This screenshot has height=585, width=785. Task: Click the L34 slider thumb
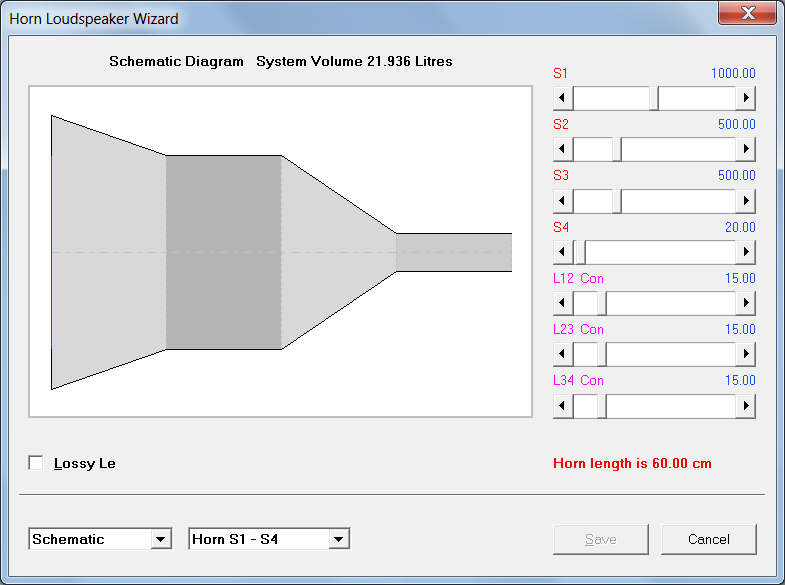(602, 405)
